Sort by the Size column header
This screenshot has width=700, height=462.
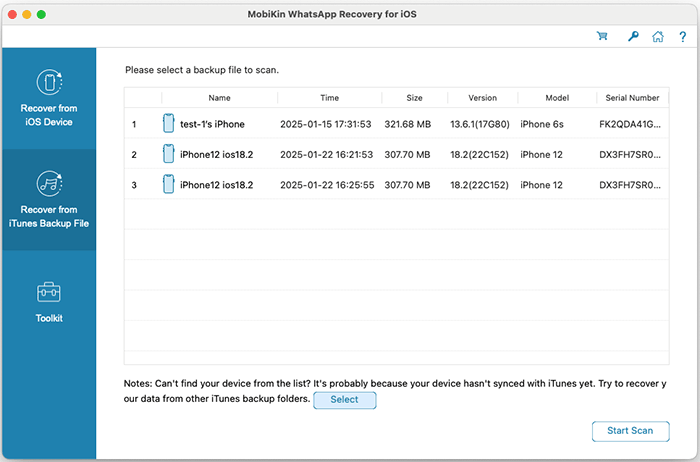(414, 98)
